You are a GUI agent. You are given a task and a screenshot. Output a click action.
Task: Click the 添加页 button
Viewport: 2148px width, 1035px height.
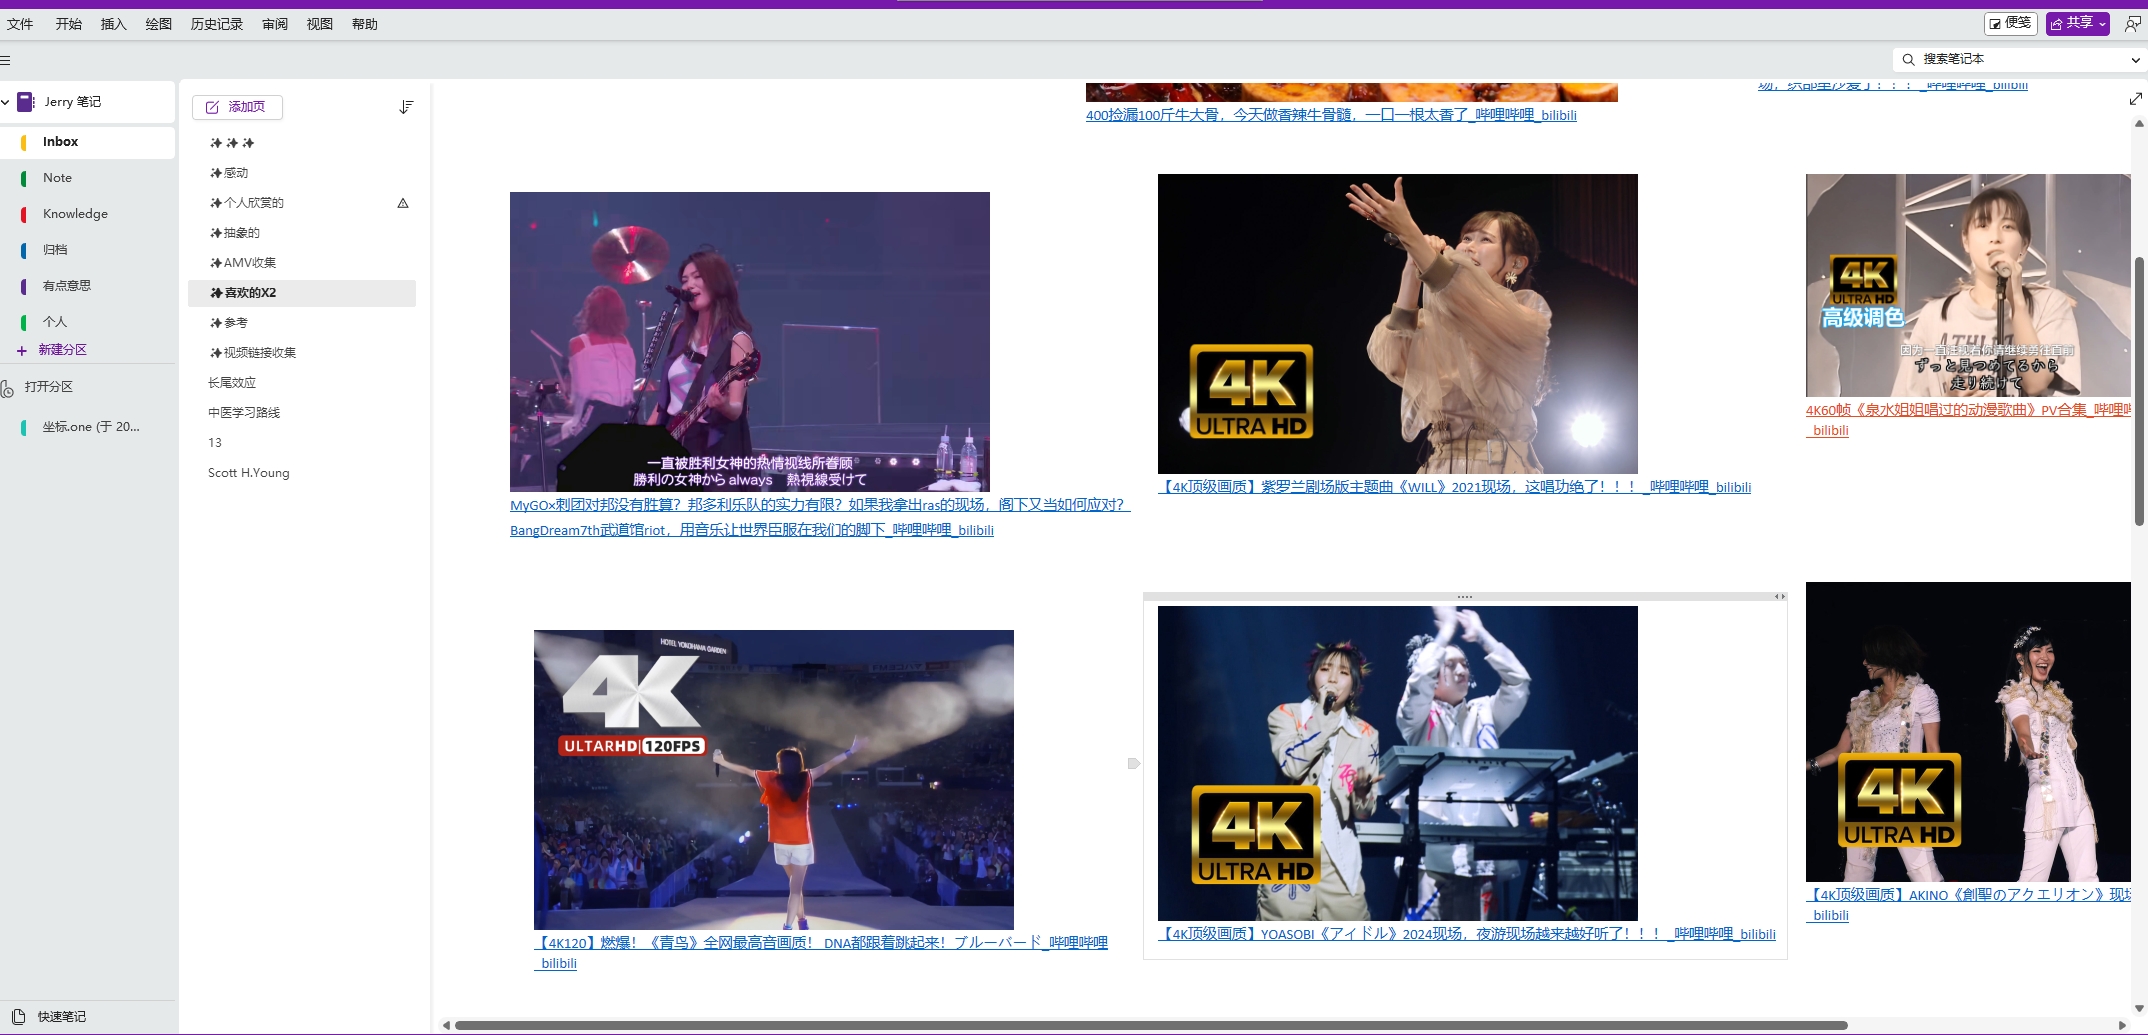tap(237, 107)
